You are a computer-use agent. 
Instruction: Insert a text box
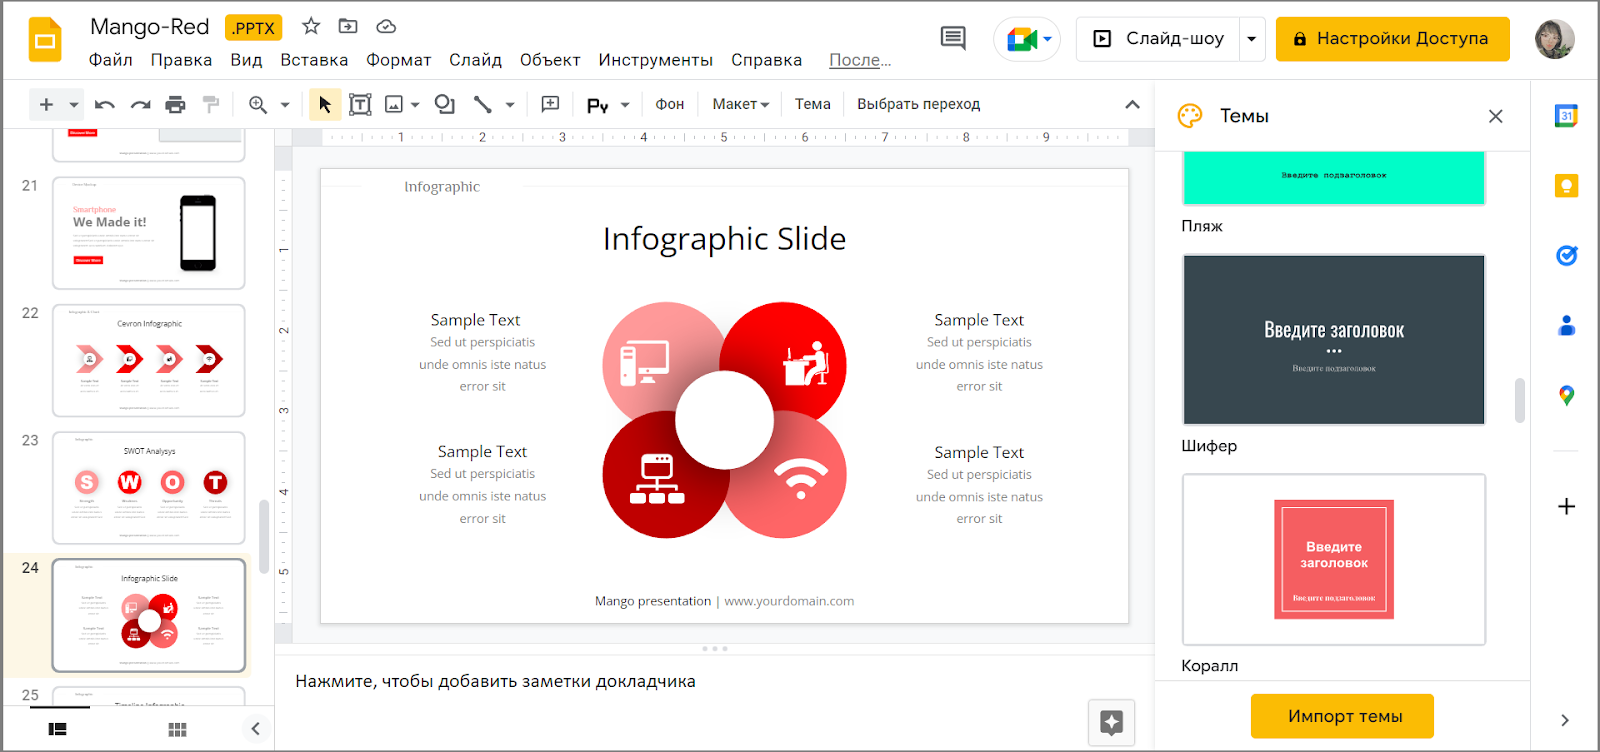coord(360,104)
